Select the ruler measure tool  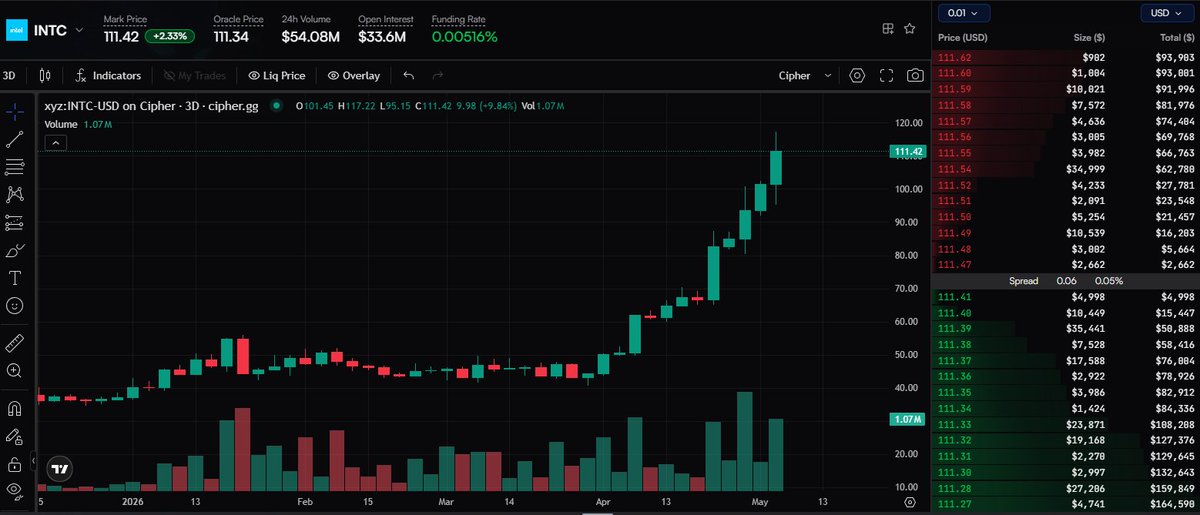click(14, 343)
